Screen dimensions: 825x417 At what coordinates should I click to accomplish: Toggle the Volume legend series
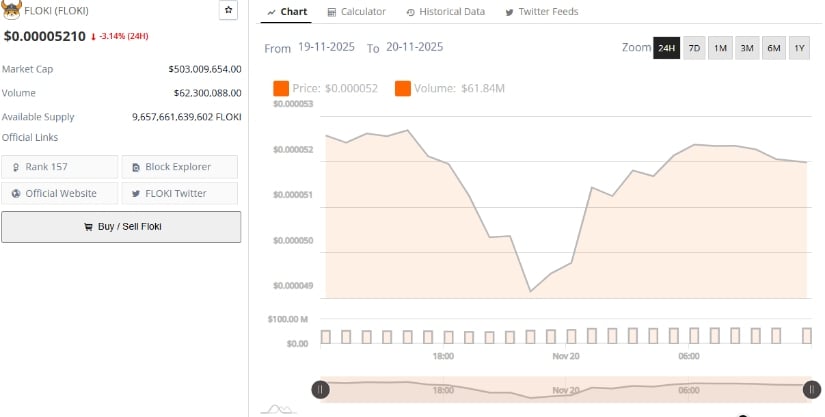click(x=450, y=89)
